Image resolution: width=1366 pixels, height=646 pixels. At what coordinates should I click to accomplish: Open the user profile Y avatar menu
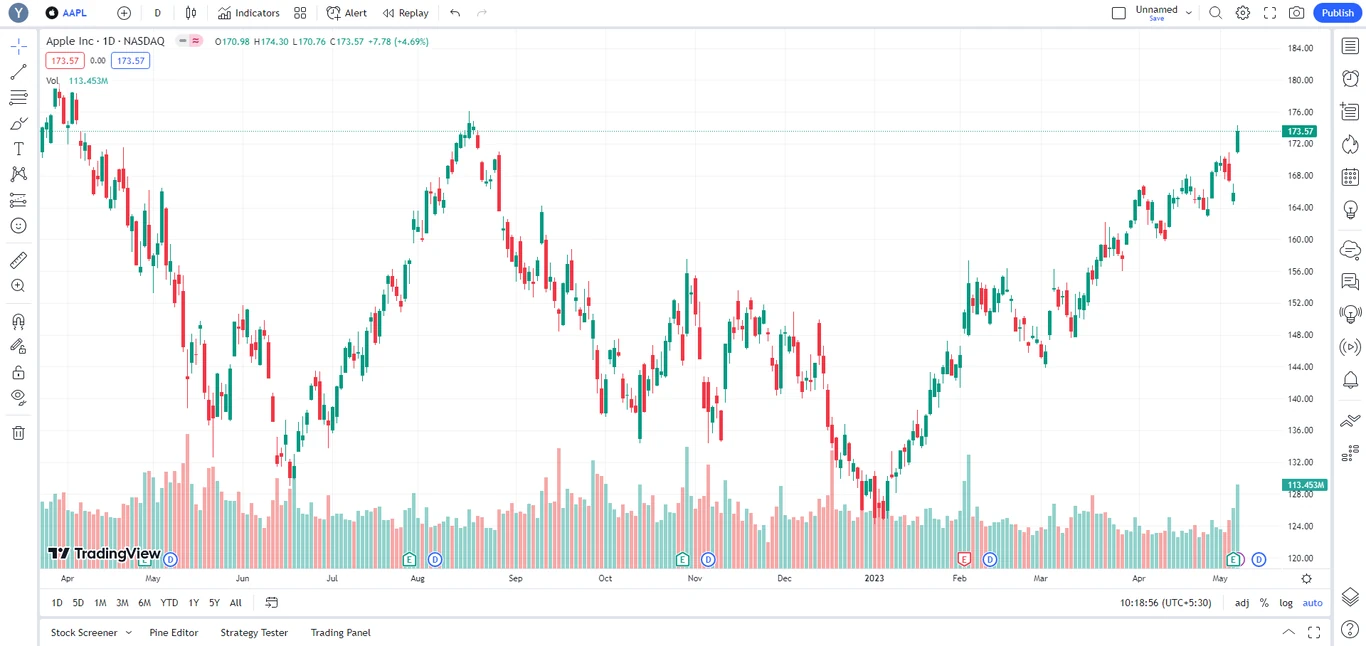click(18, 13)
